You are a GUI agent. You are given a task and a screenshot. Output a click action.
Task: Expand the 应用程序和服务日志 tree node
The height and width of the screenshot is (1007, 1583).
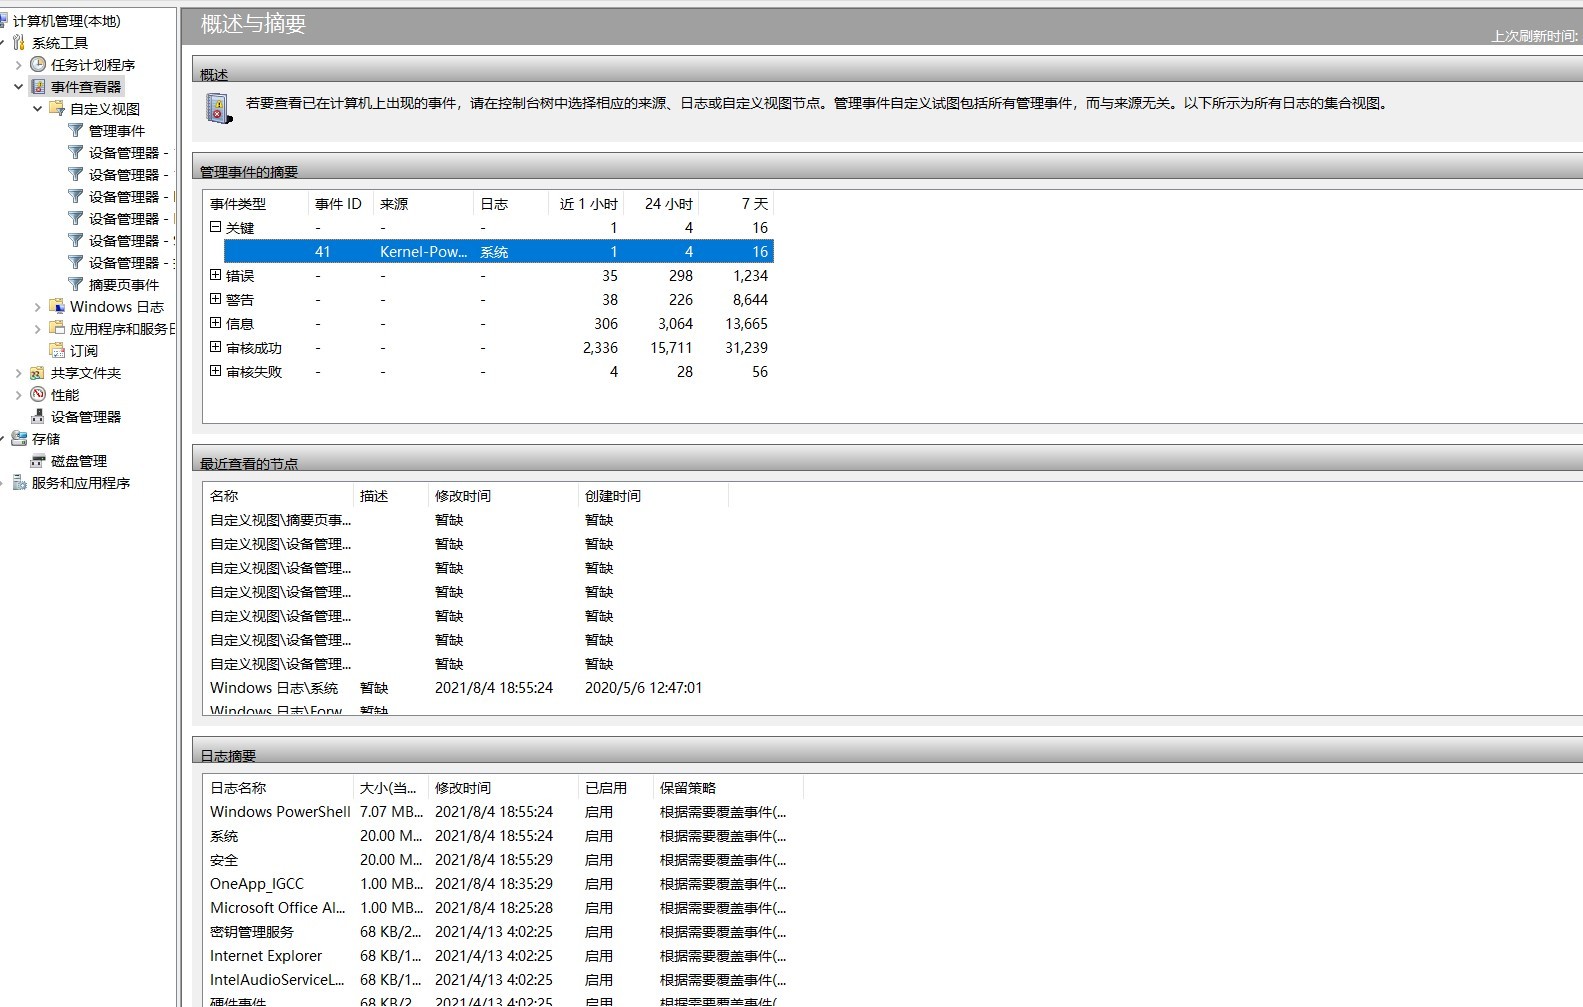point(37,329)
